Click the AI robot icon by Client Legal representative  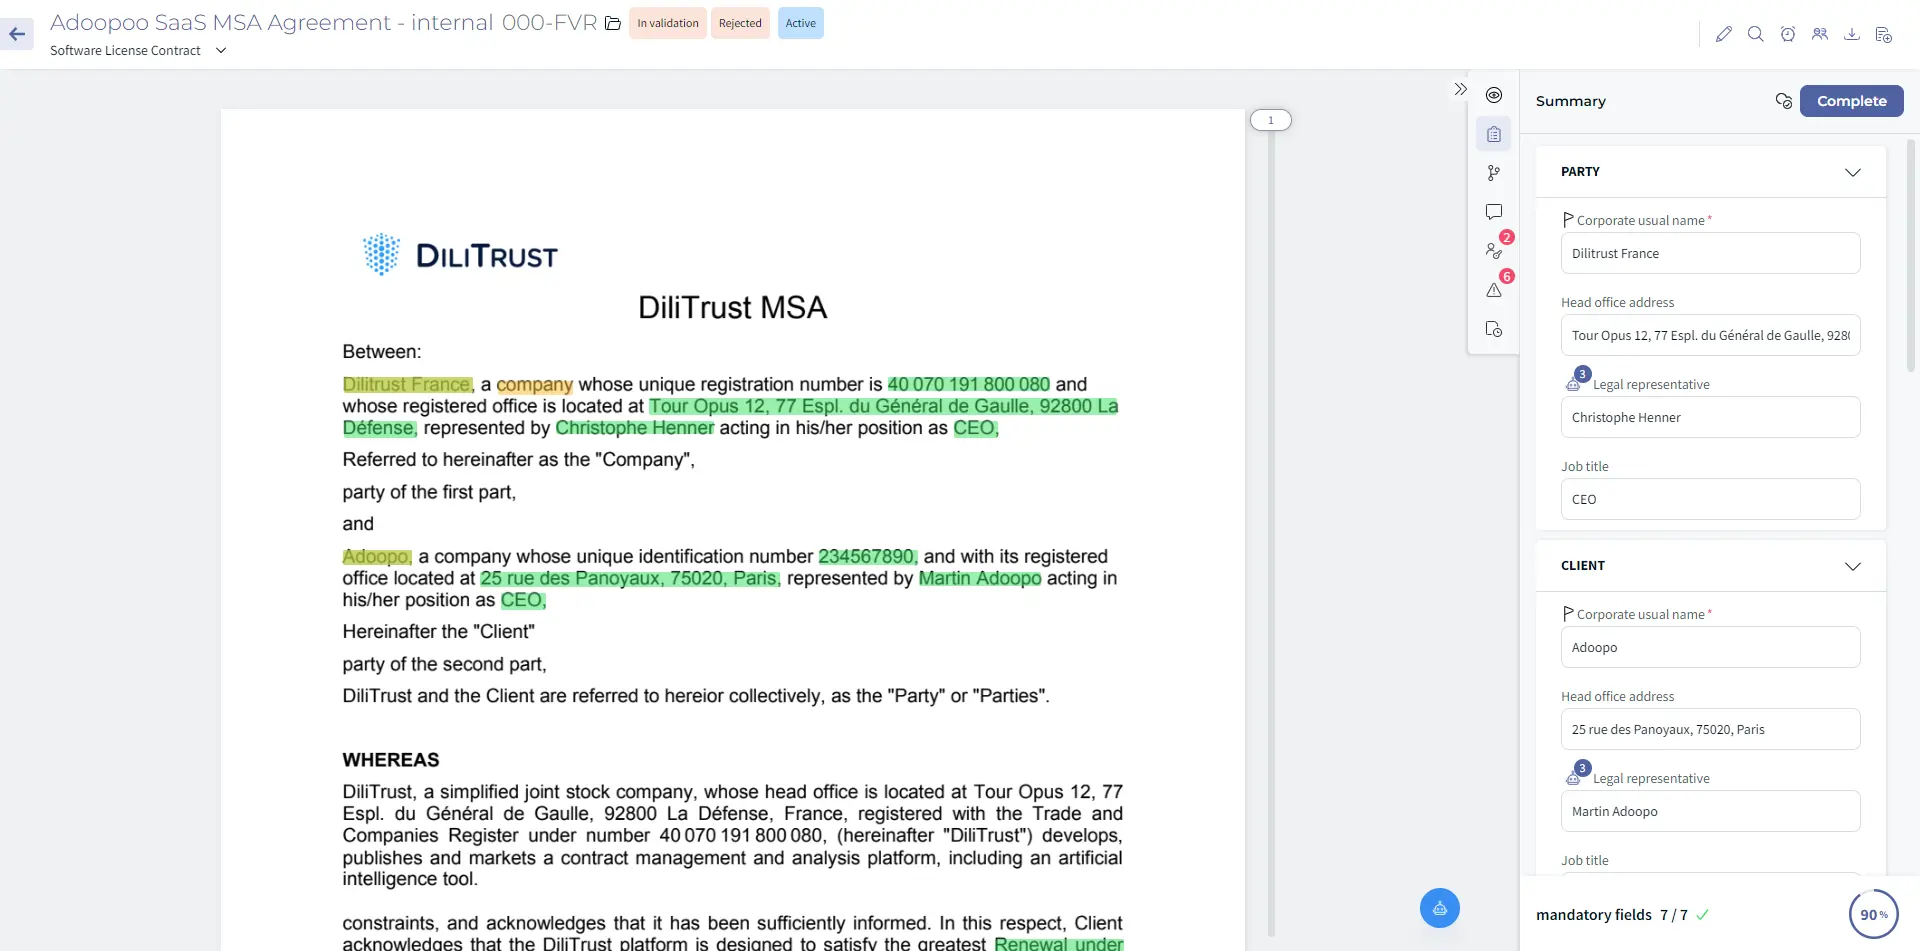point(1574,777)
